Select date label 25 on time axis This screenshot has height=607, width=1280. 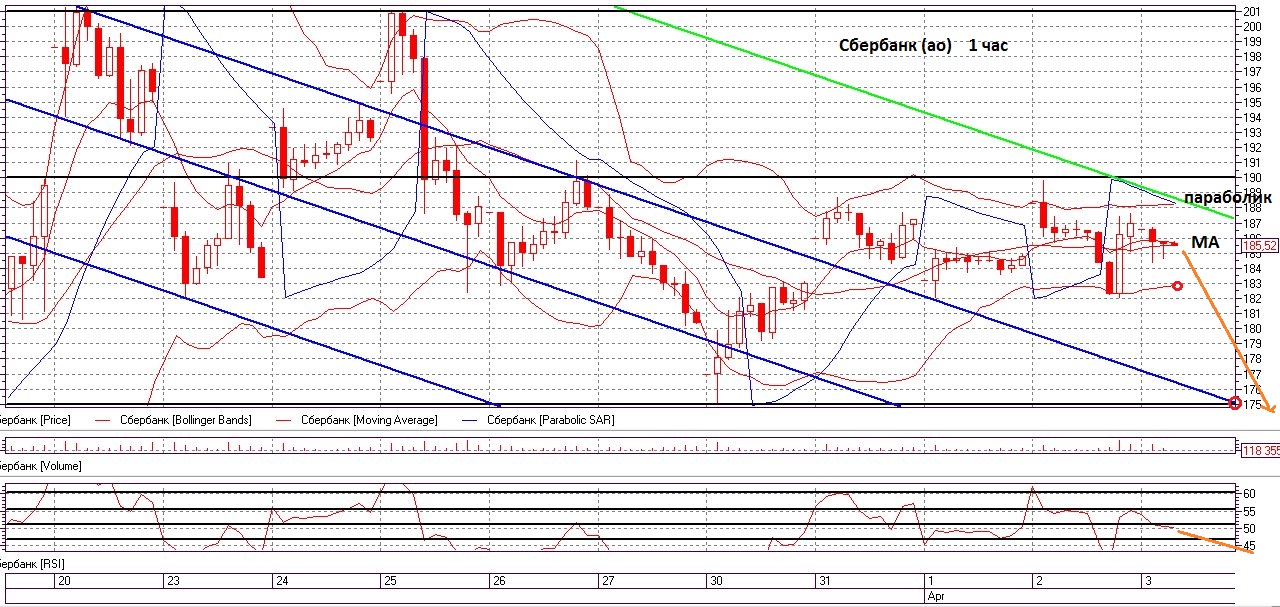[389, 581]
